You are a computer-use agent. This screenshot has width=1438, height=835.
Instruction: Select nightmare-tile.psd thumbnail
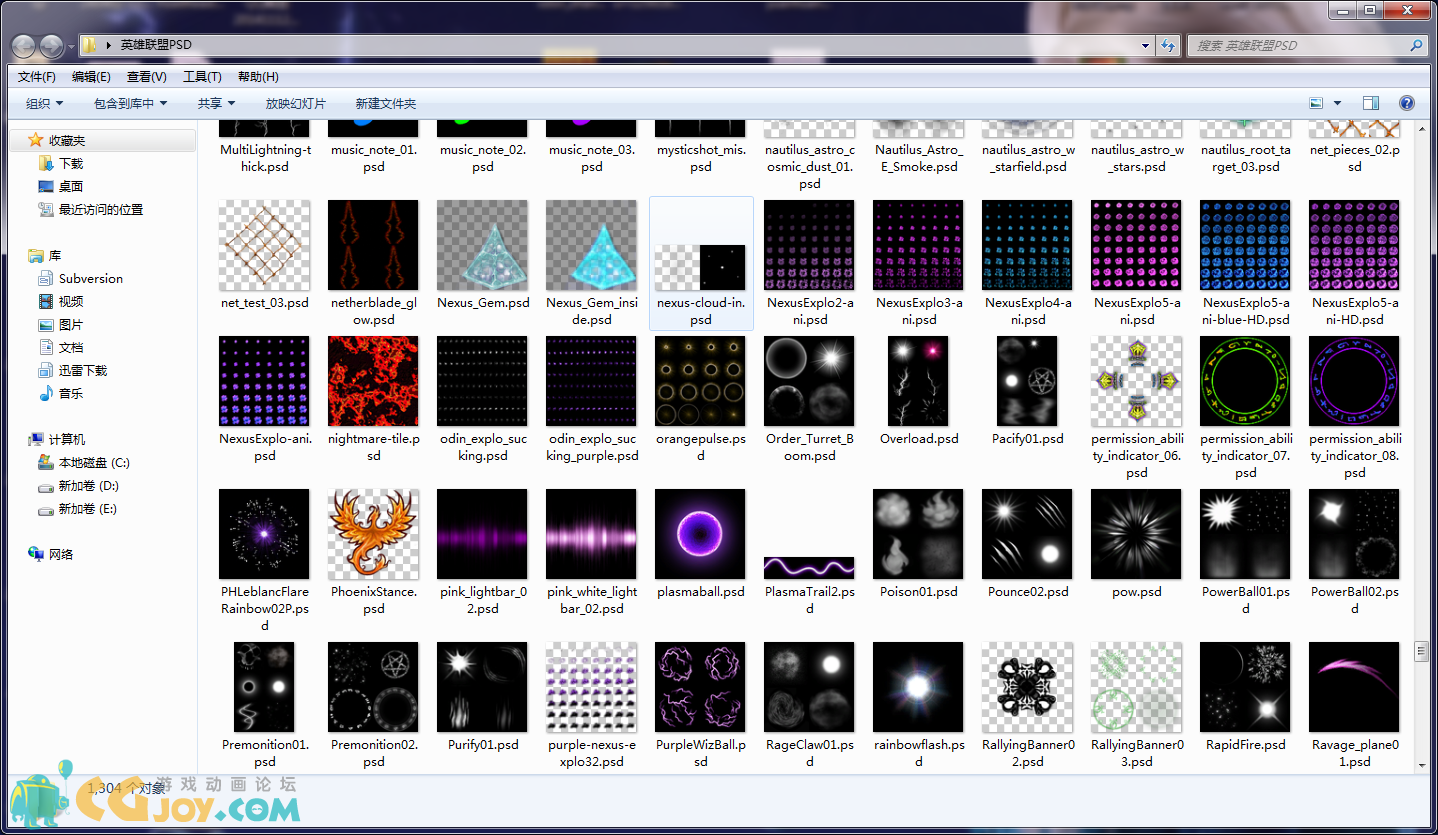click(373, 381)
